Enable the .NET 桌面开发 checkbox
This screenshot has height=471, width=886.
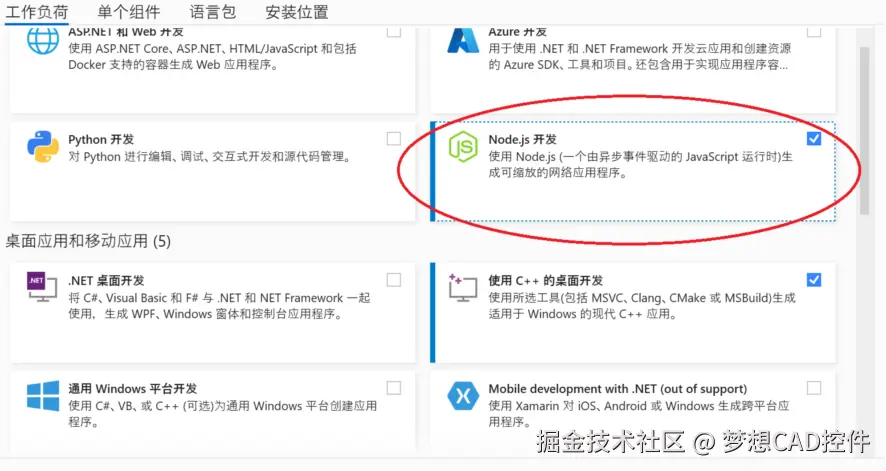click(x=394, y=280)
